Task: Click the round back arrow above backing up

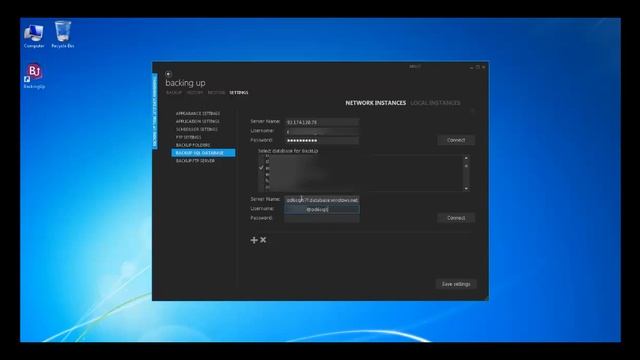Action: [x=168, y=74]
